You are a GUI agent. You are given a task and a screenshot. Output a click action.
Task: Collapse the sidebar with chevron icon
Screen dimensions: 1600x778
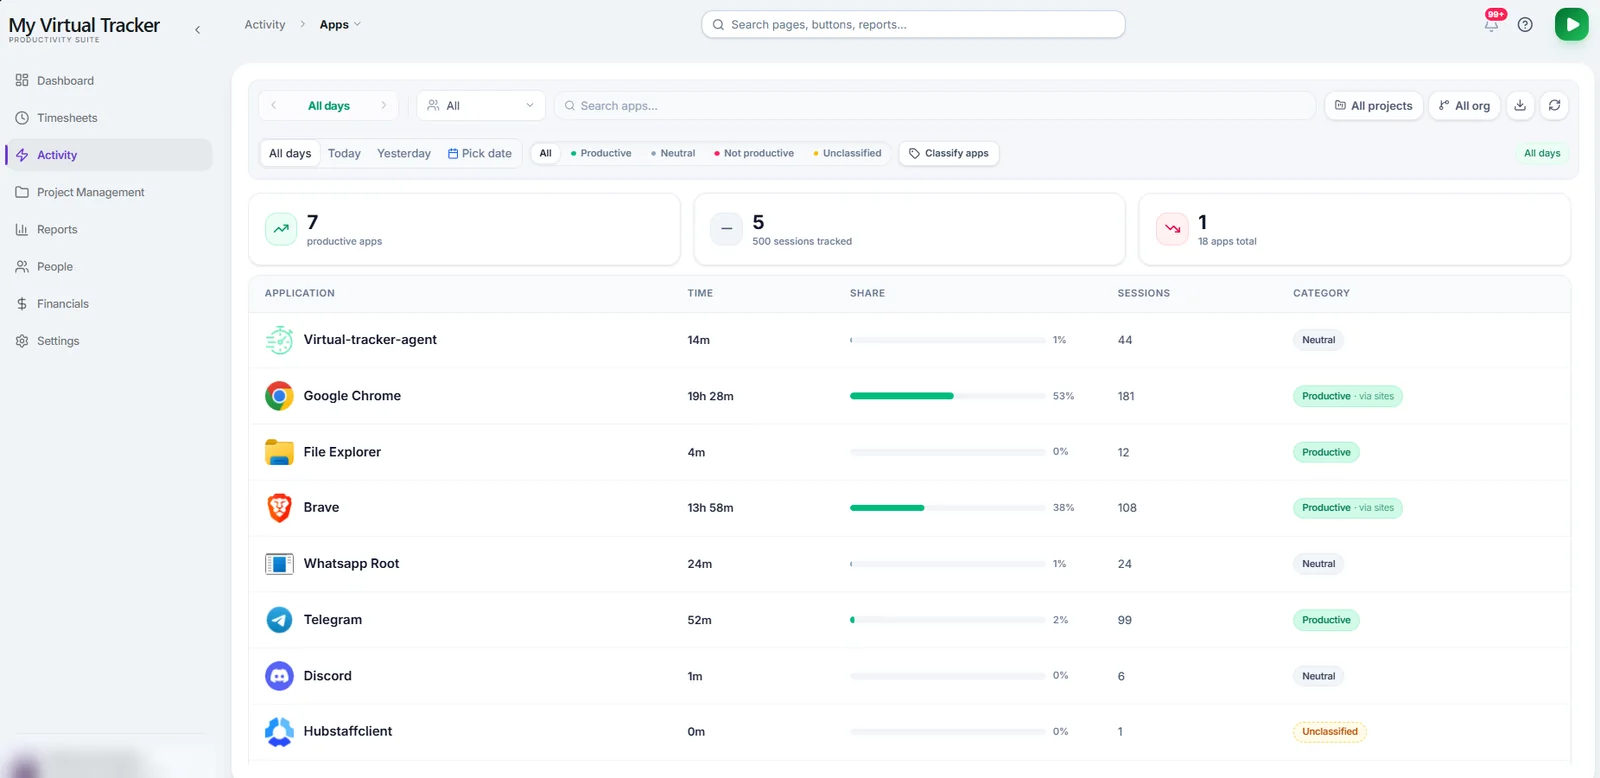pos(197,30)
